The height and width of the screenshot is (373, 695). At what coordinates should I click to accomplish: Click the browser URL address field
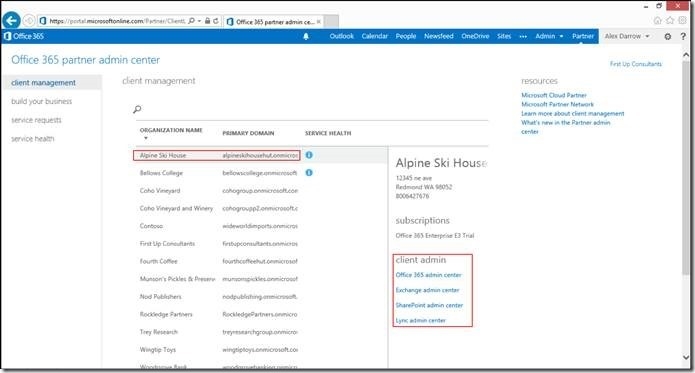[x=117, y=21]
